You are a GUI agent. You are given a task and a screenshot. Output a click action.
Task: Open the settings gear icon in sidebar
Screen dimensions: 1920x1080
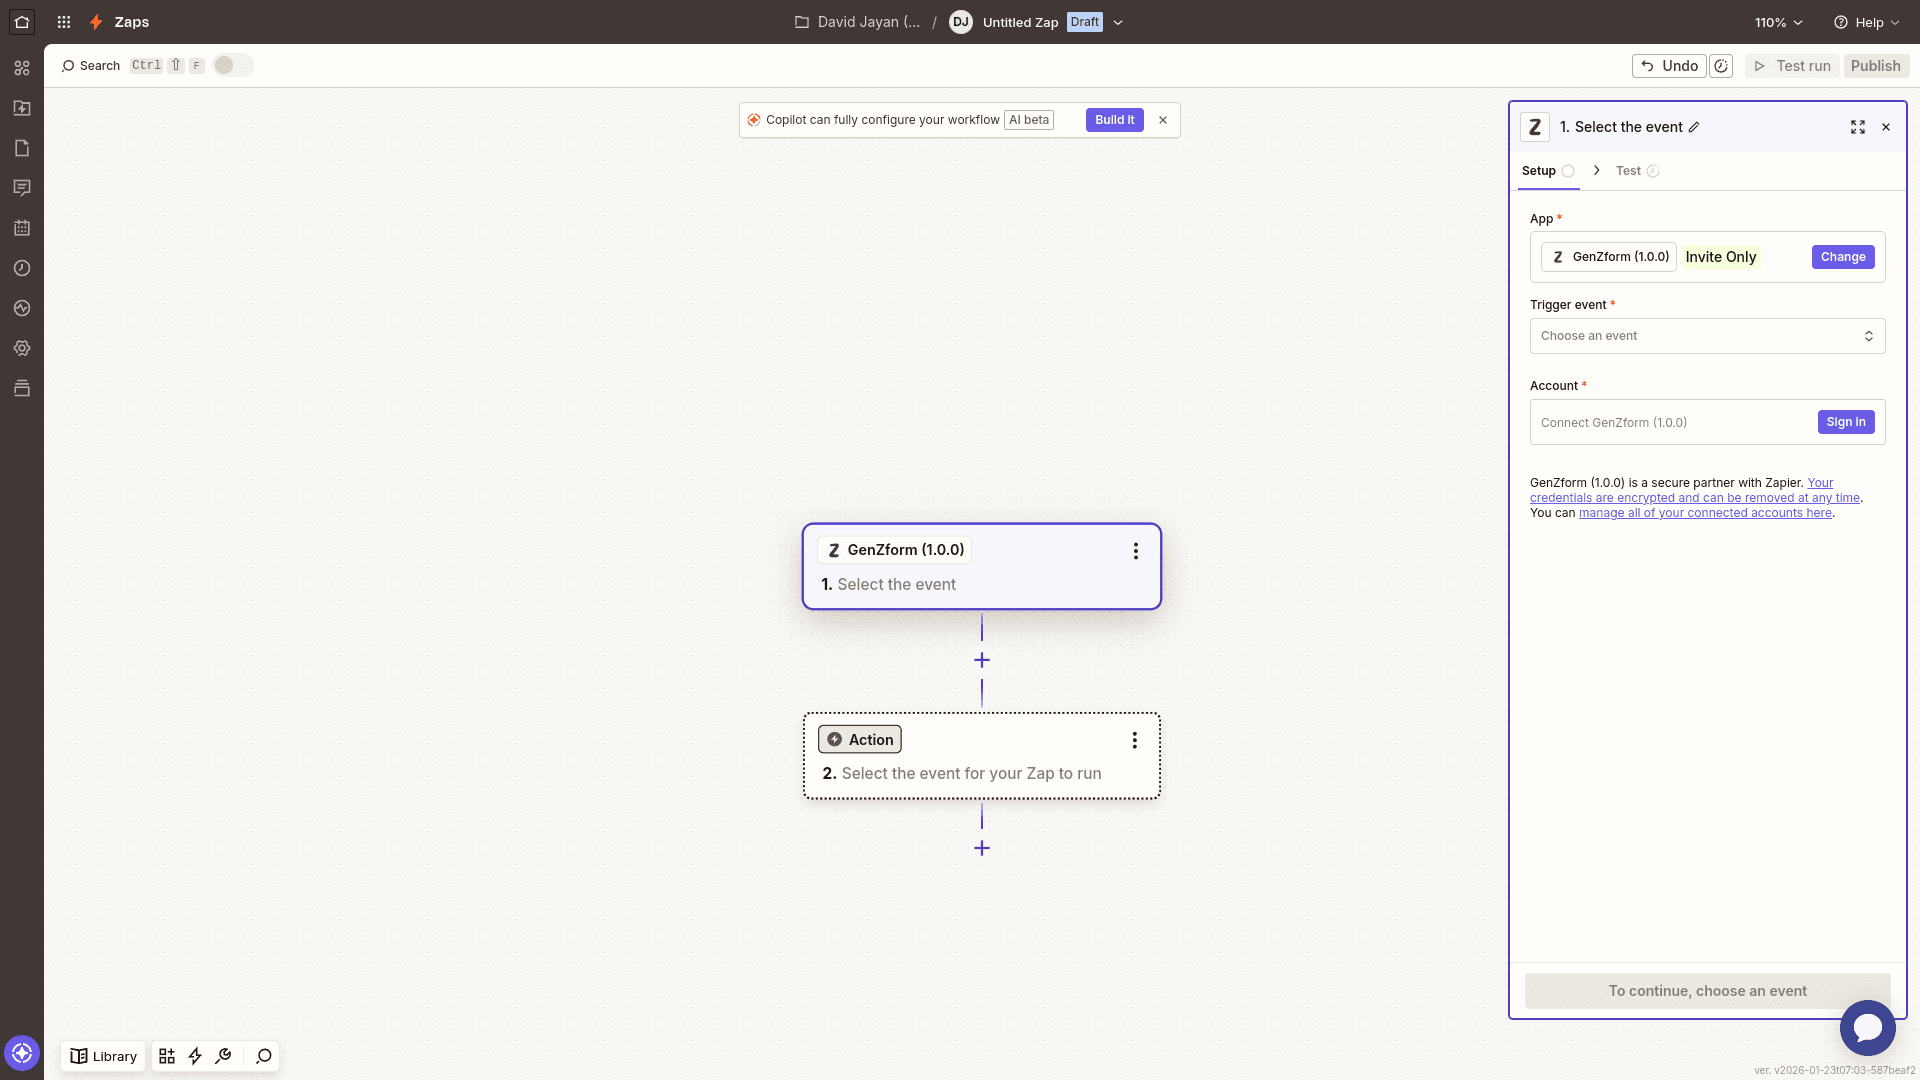coord(22,348)
